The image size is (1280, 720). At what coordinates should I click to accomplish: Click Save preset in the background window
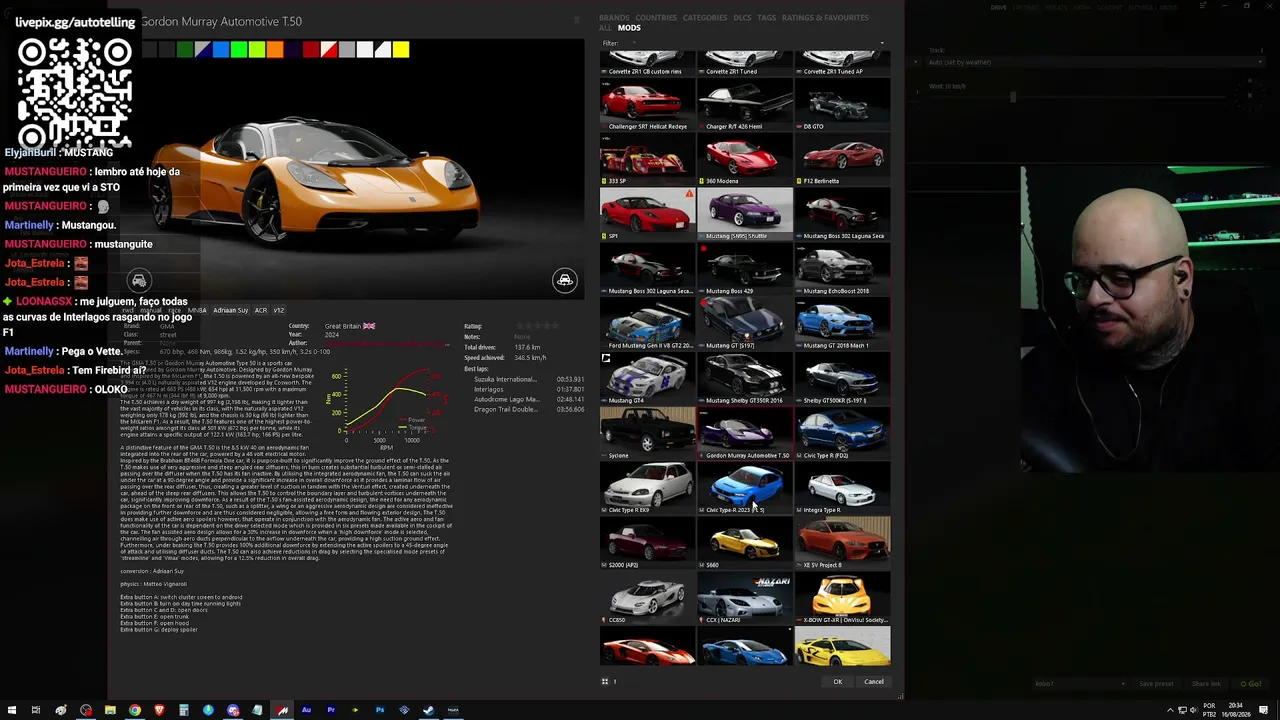click(x=1156, y=684)
